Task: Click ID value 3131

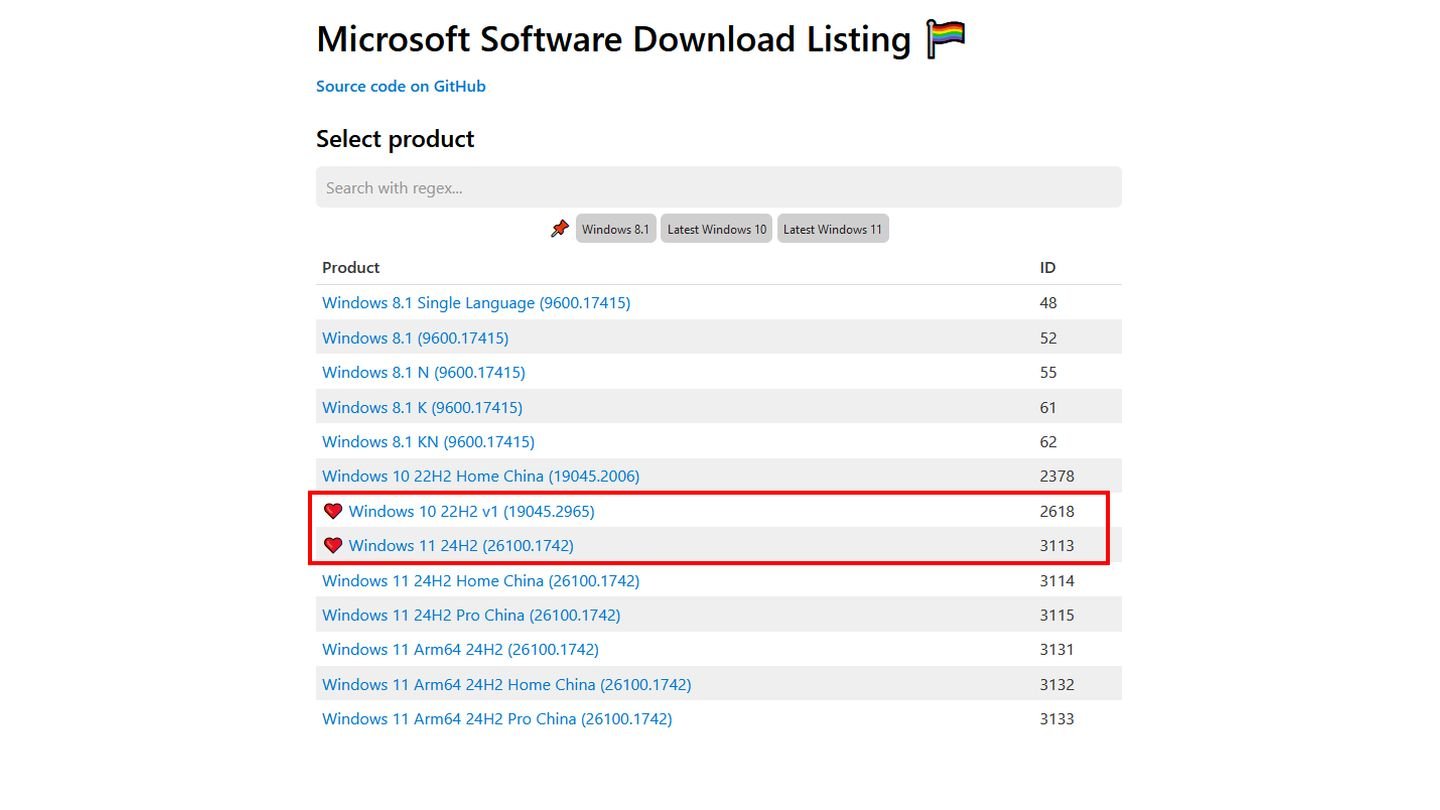Action: pos(1057,650)
